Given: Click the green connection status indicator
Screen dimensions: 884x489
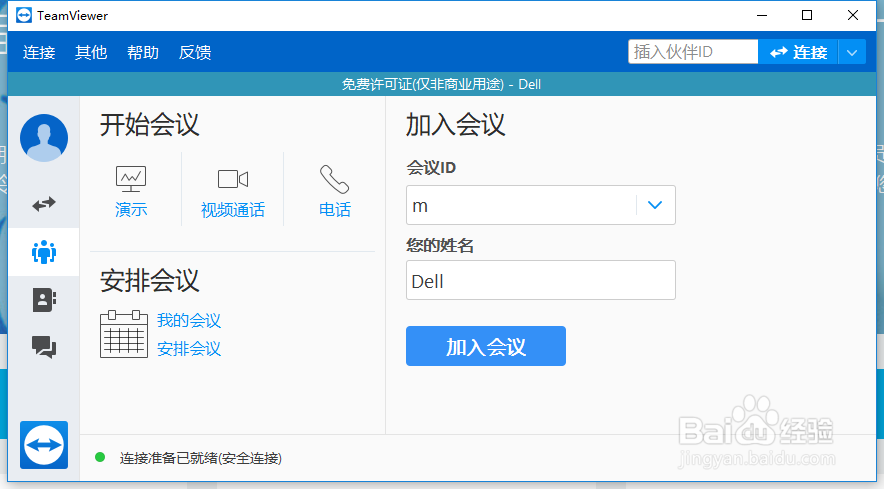Looking at the screenshot, I should [100, 457].
